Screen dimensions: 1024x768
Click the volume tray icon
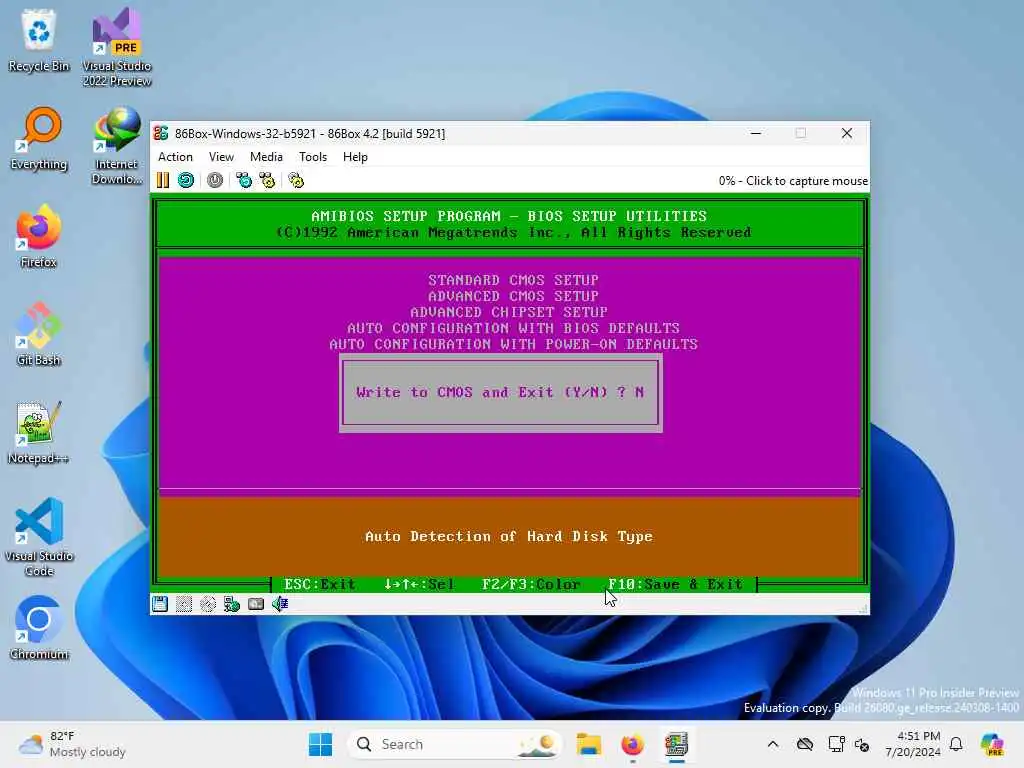click(x=862, y=744)
